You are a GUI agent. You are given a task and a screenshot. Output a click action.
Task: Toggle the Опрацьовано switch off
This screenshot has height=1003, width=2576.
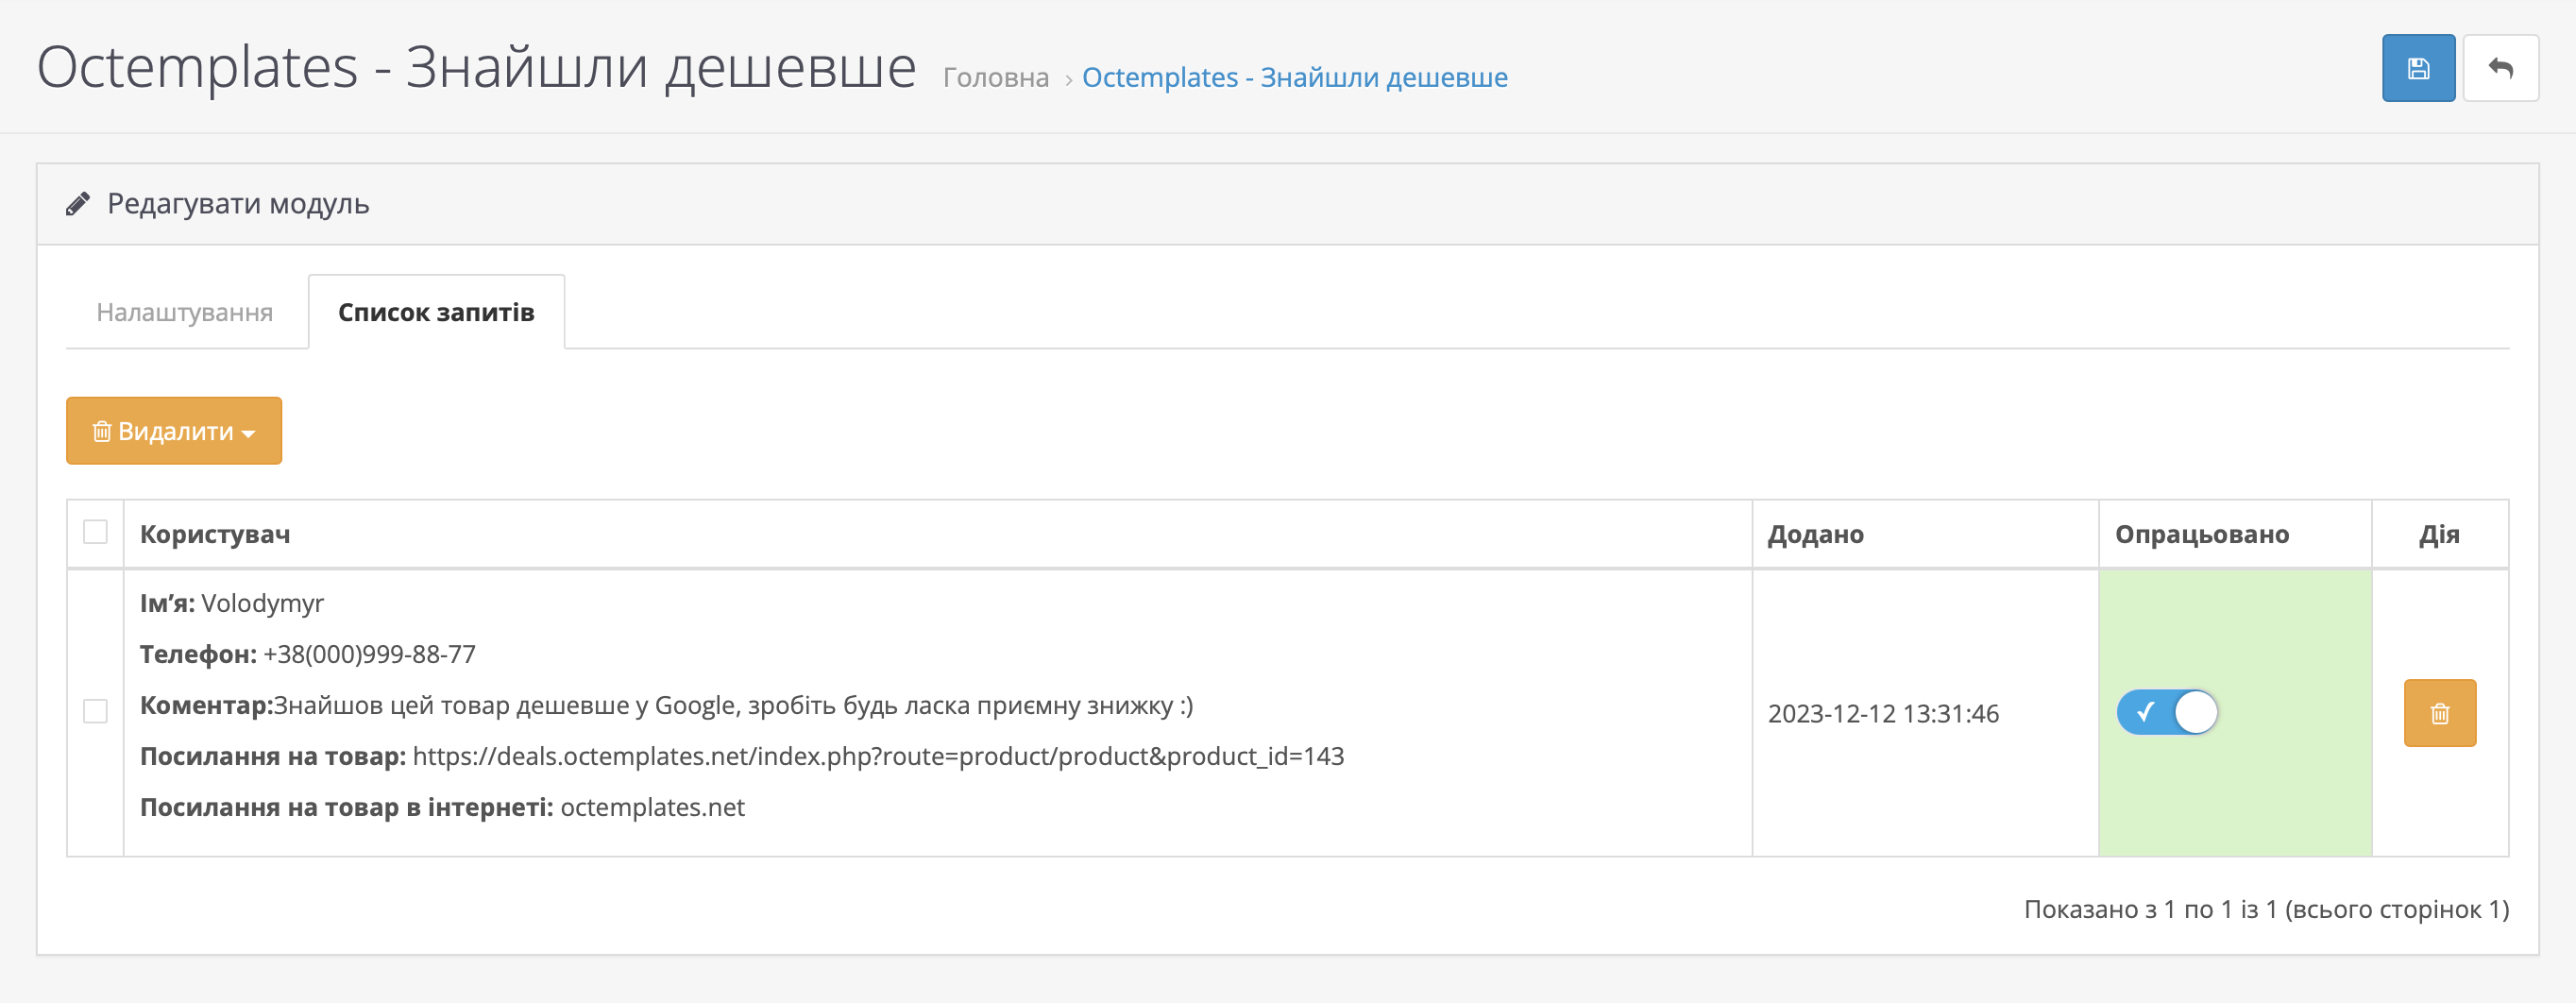(x=2166, y=712)
